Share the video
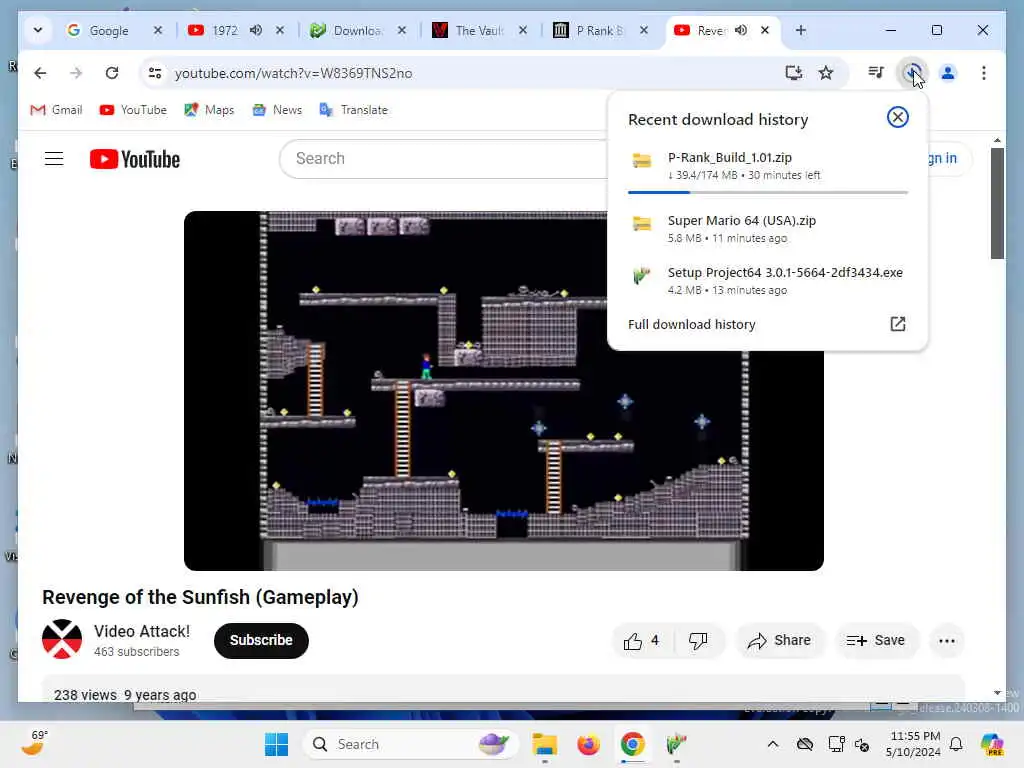 pyautogui.click(x=780, y=641)
